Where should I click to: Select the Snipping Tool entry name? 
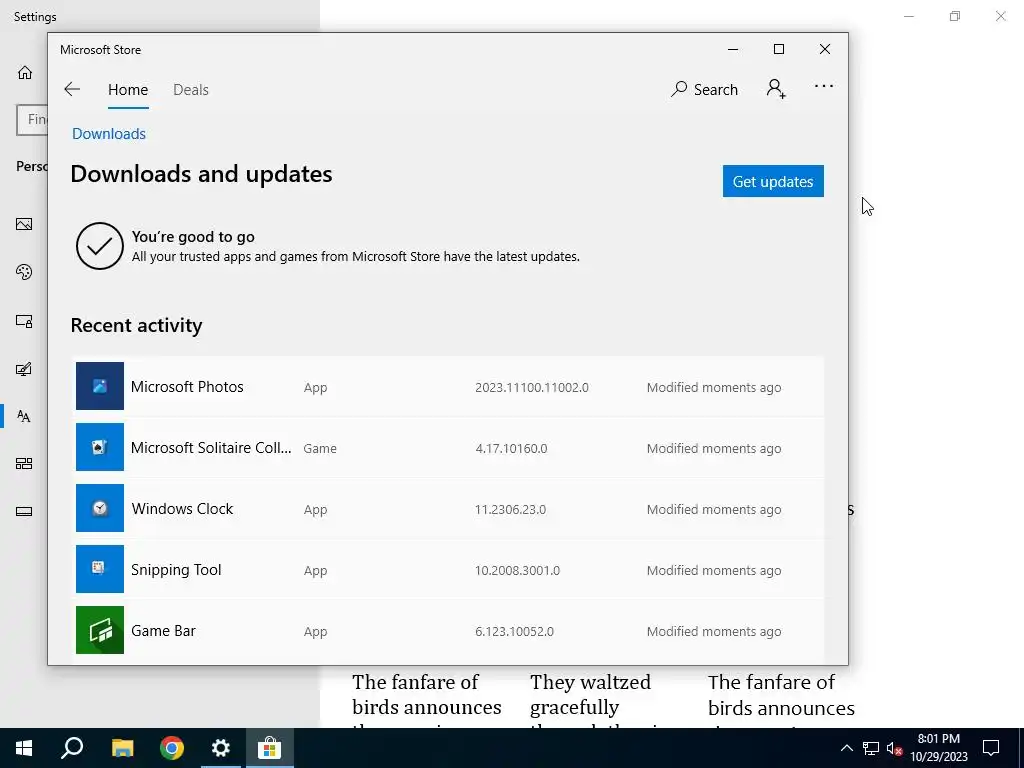pyautogui.click(x=176, y=570)
